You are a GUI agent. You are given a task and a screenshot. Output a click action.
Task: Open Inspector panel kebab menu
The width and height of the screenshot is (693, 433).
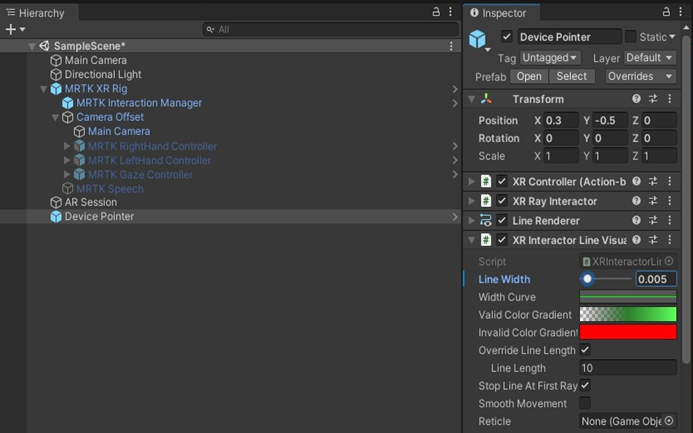coord(681,12)
